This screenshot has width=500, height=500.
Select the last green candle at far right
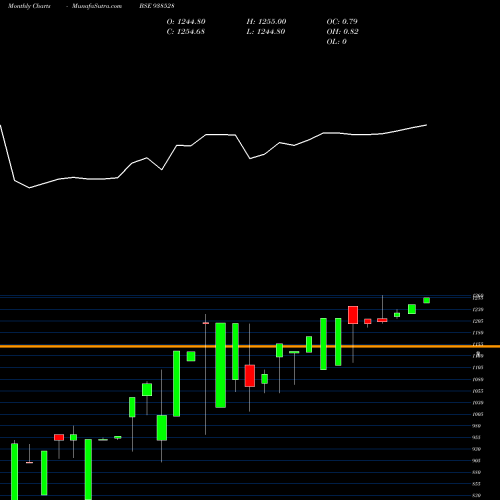pyautogui.click(x=426, y=300)
